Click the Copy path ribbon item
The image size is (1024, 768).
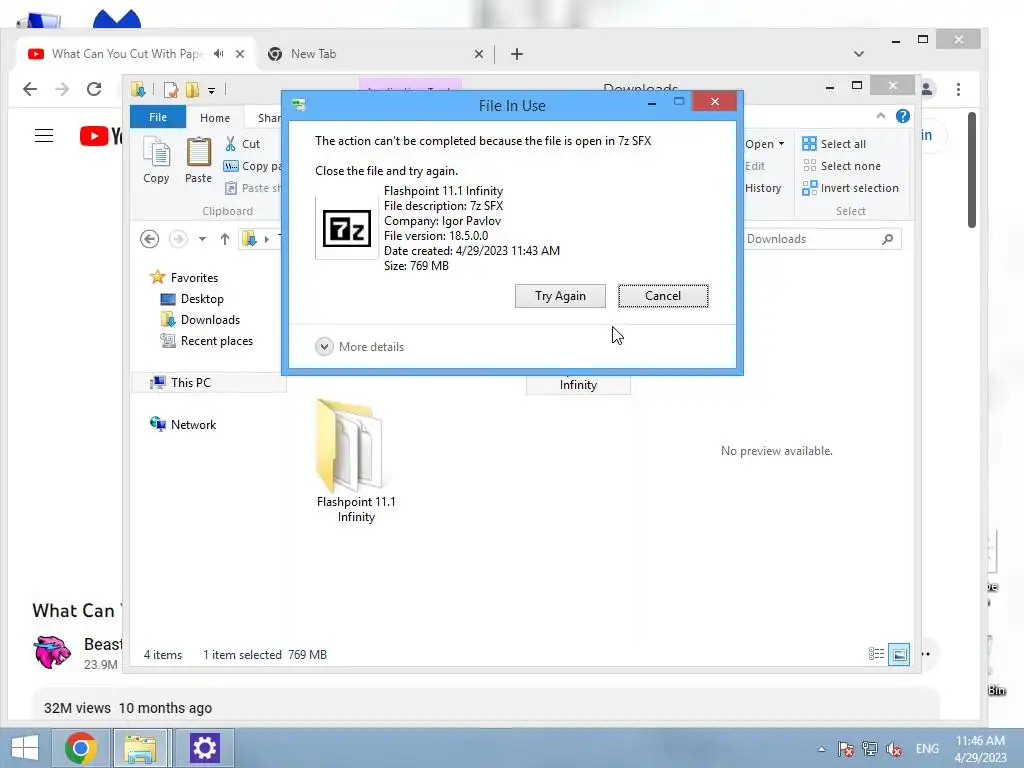pyautogui.click(x=253, y=166)
